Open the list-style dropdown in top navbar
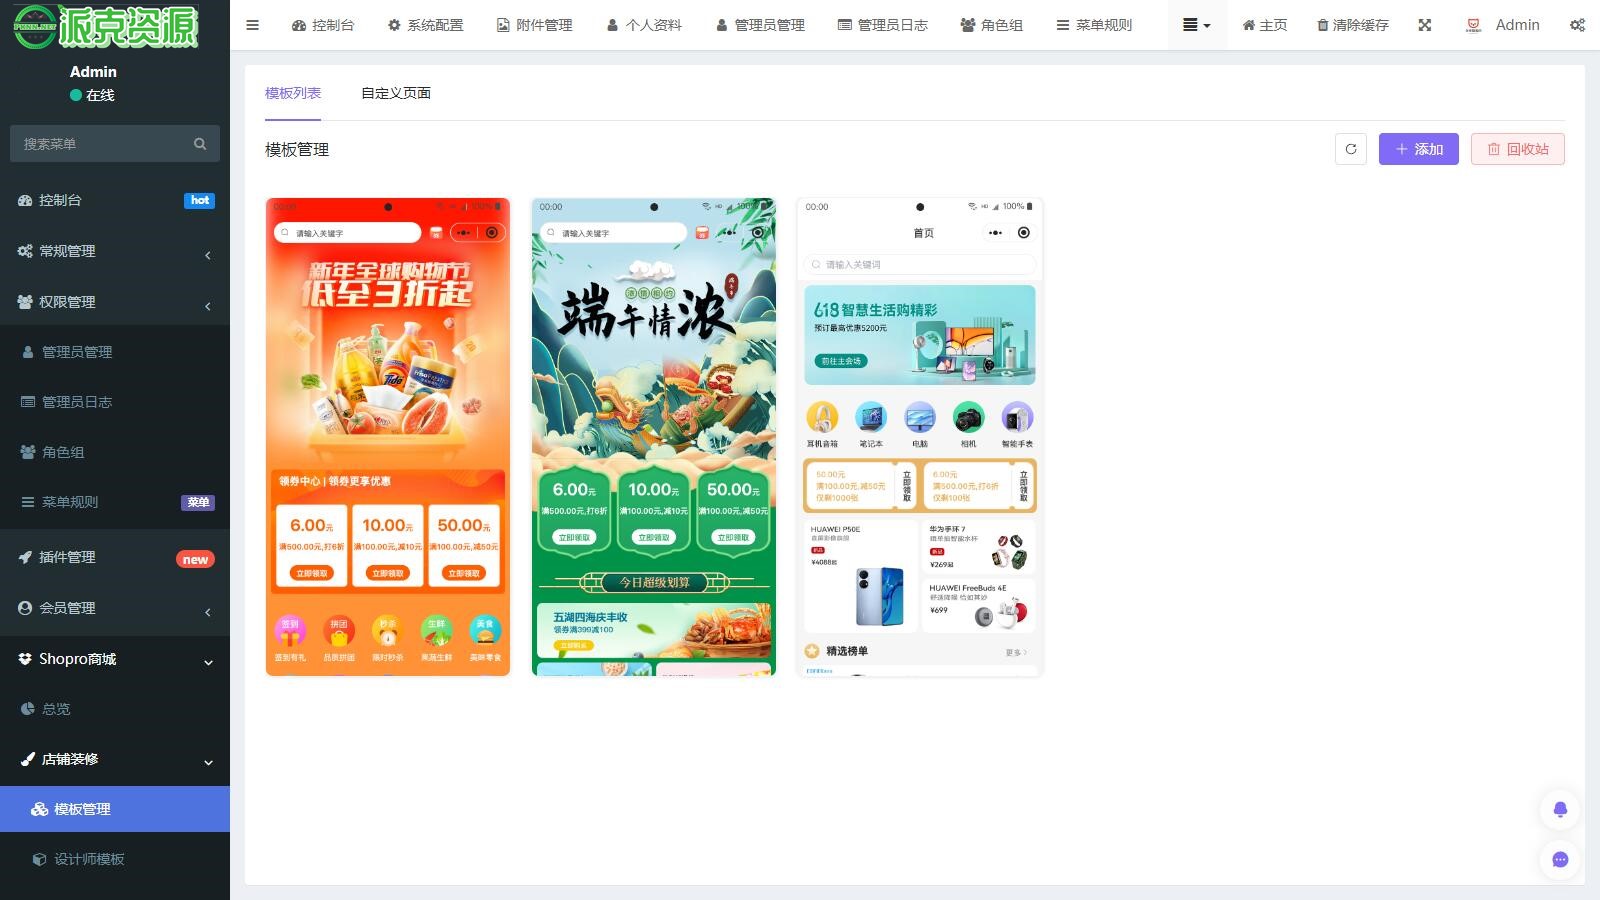The width and height of the screenshot is (1600, 900). point(1196,25)
